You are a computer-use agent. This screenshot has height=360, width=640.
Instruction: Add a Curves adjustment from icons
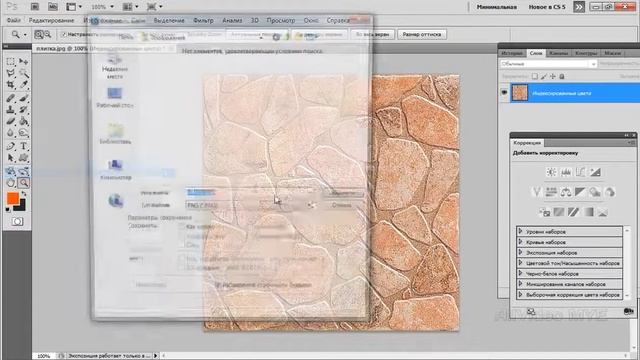pos(580,172)
